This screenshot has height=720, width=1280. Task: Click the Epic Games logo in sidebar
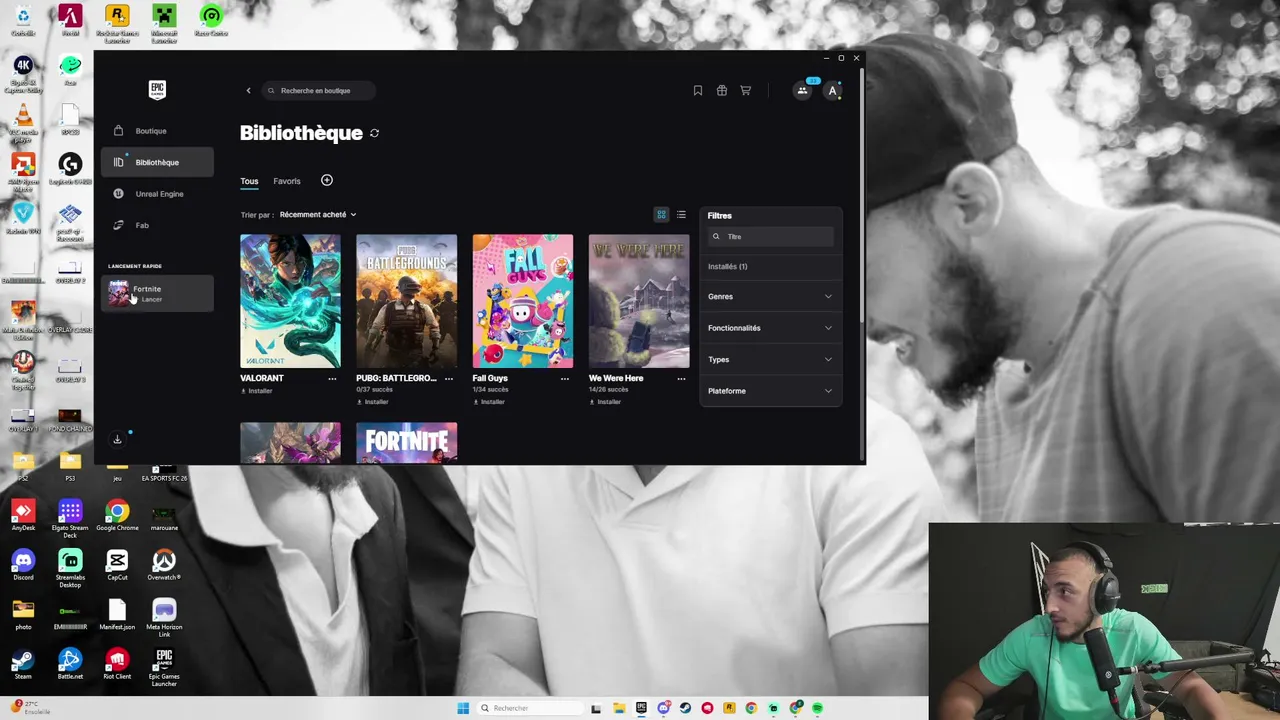(157, 90)
